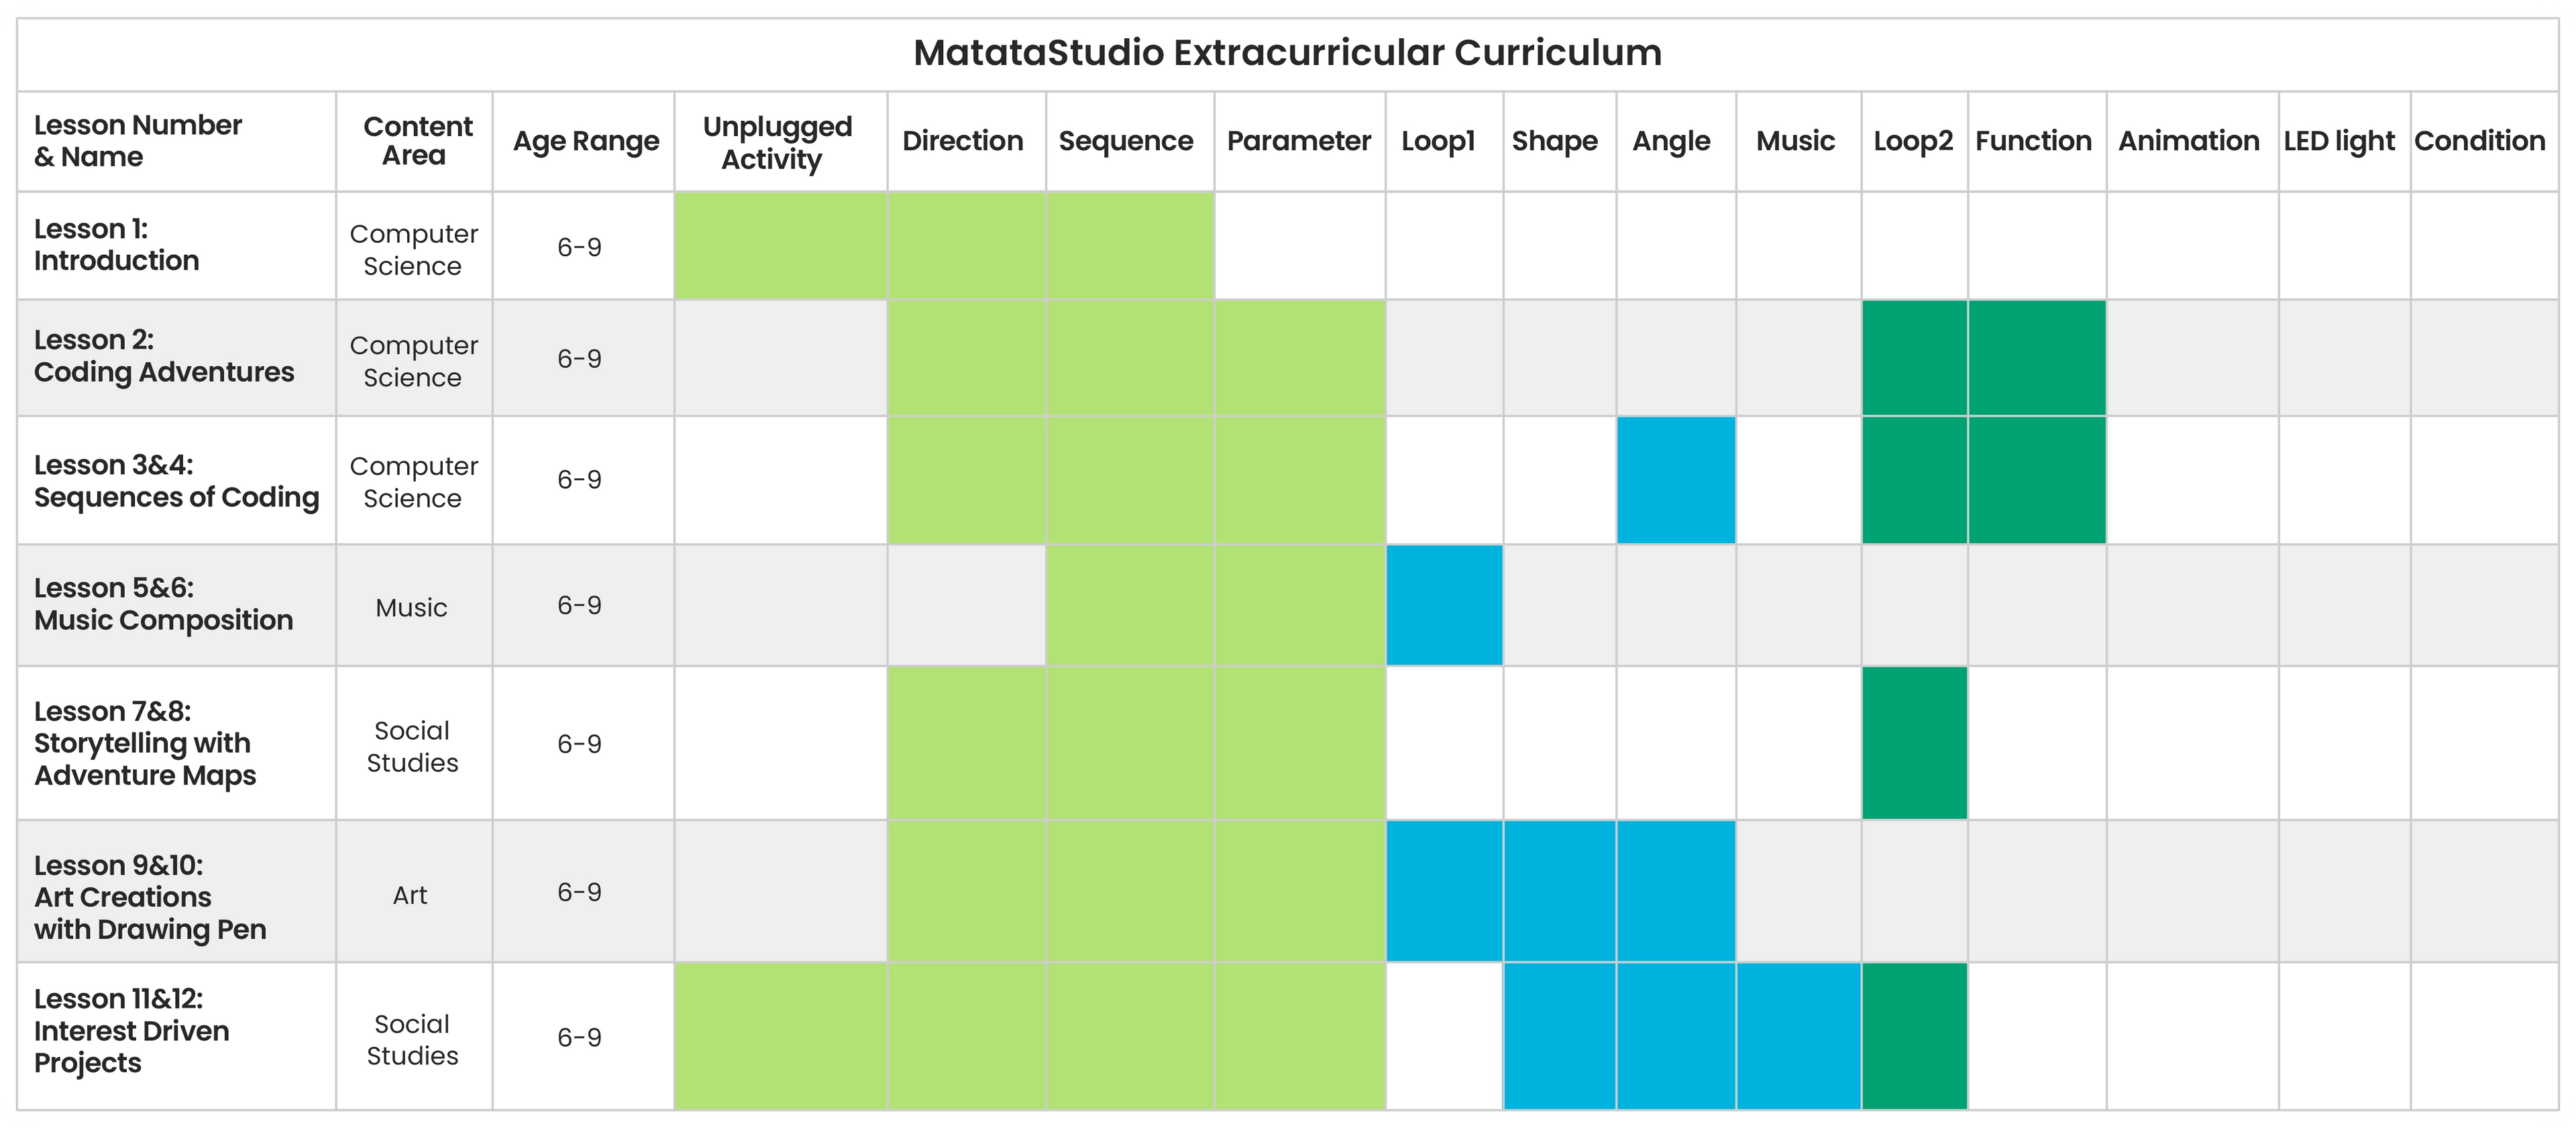
Task: Select Lesson 11&12: Interest Driven Projects label
Action: click(131, 1031)
